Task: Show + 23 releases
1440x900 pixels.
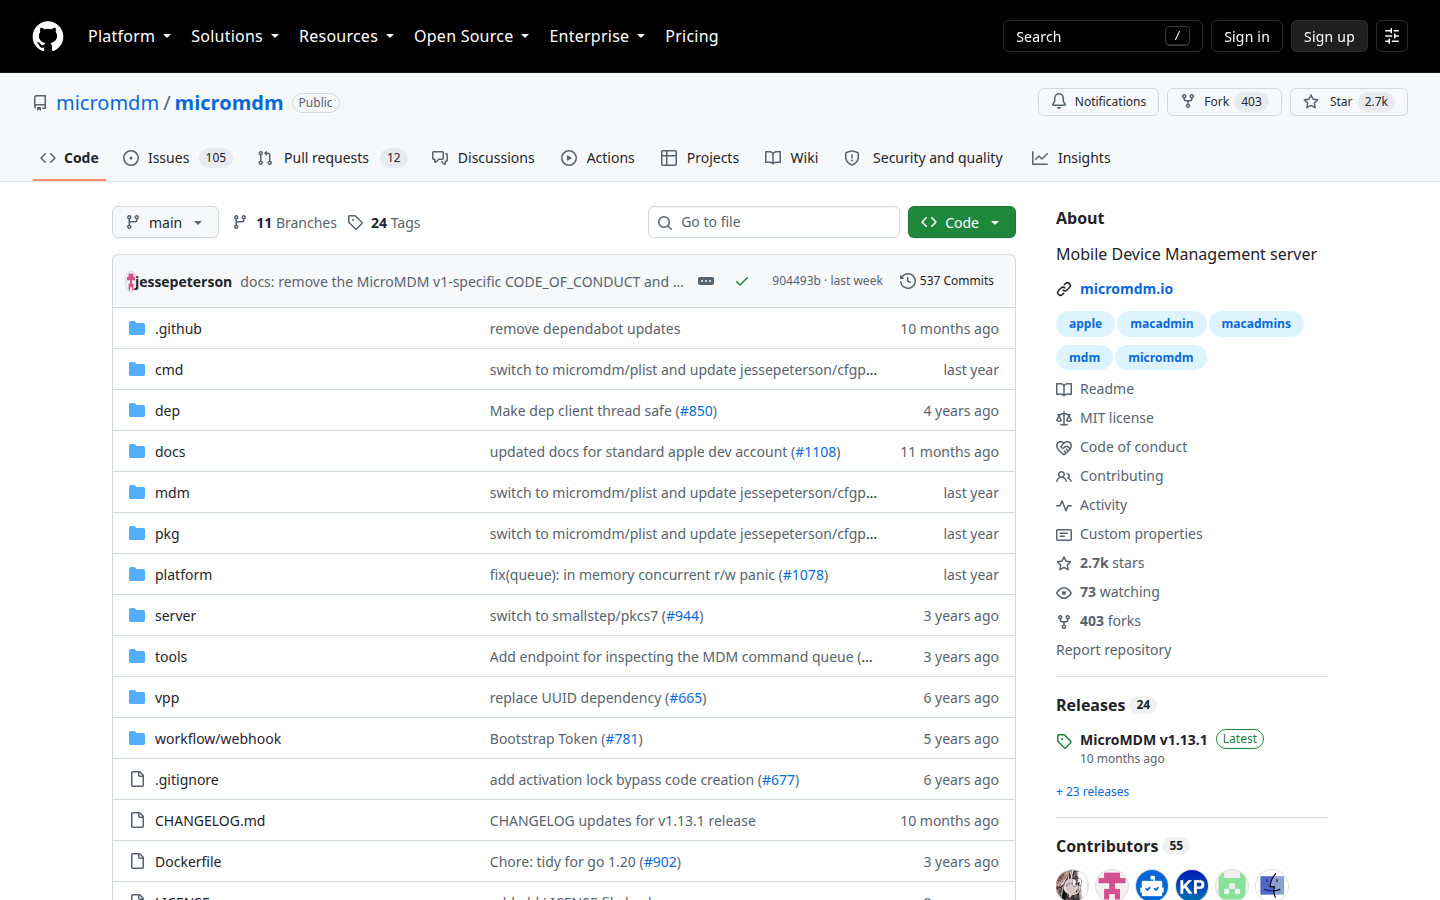Action: coord(1092,792)
